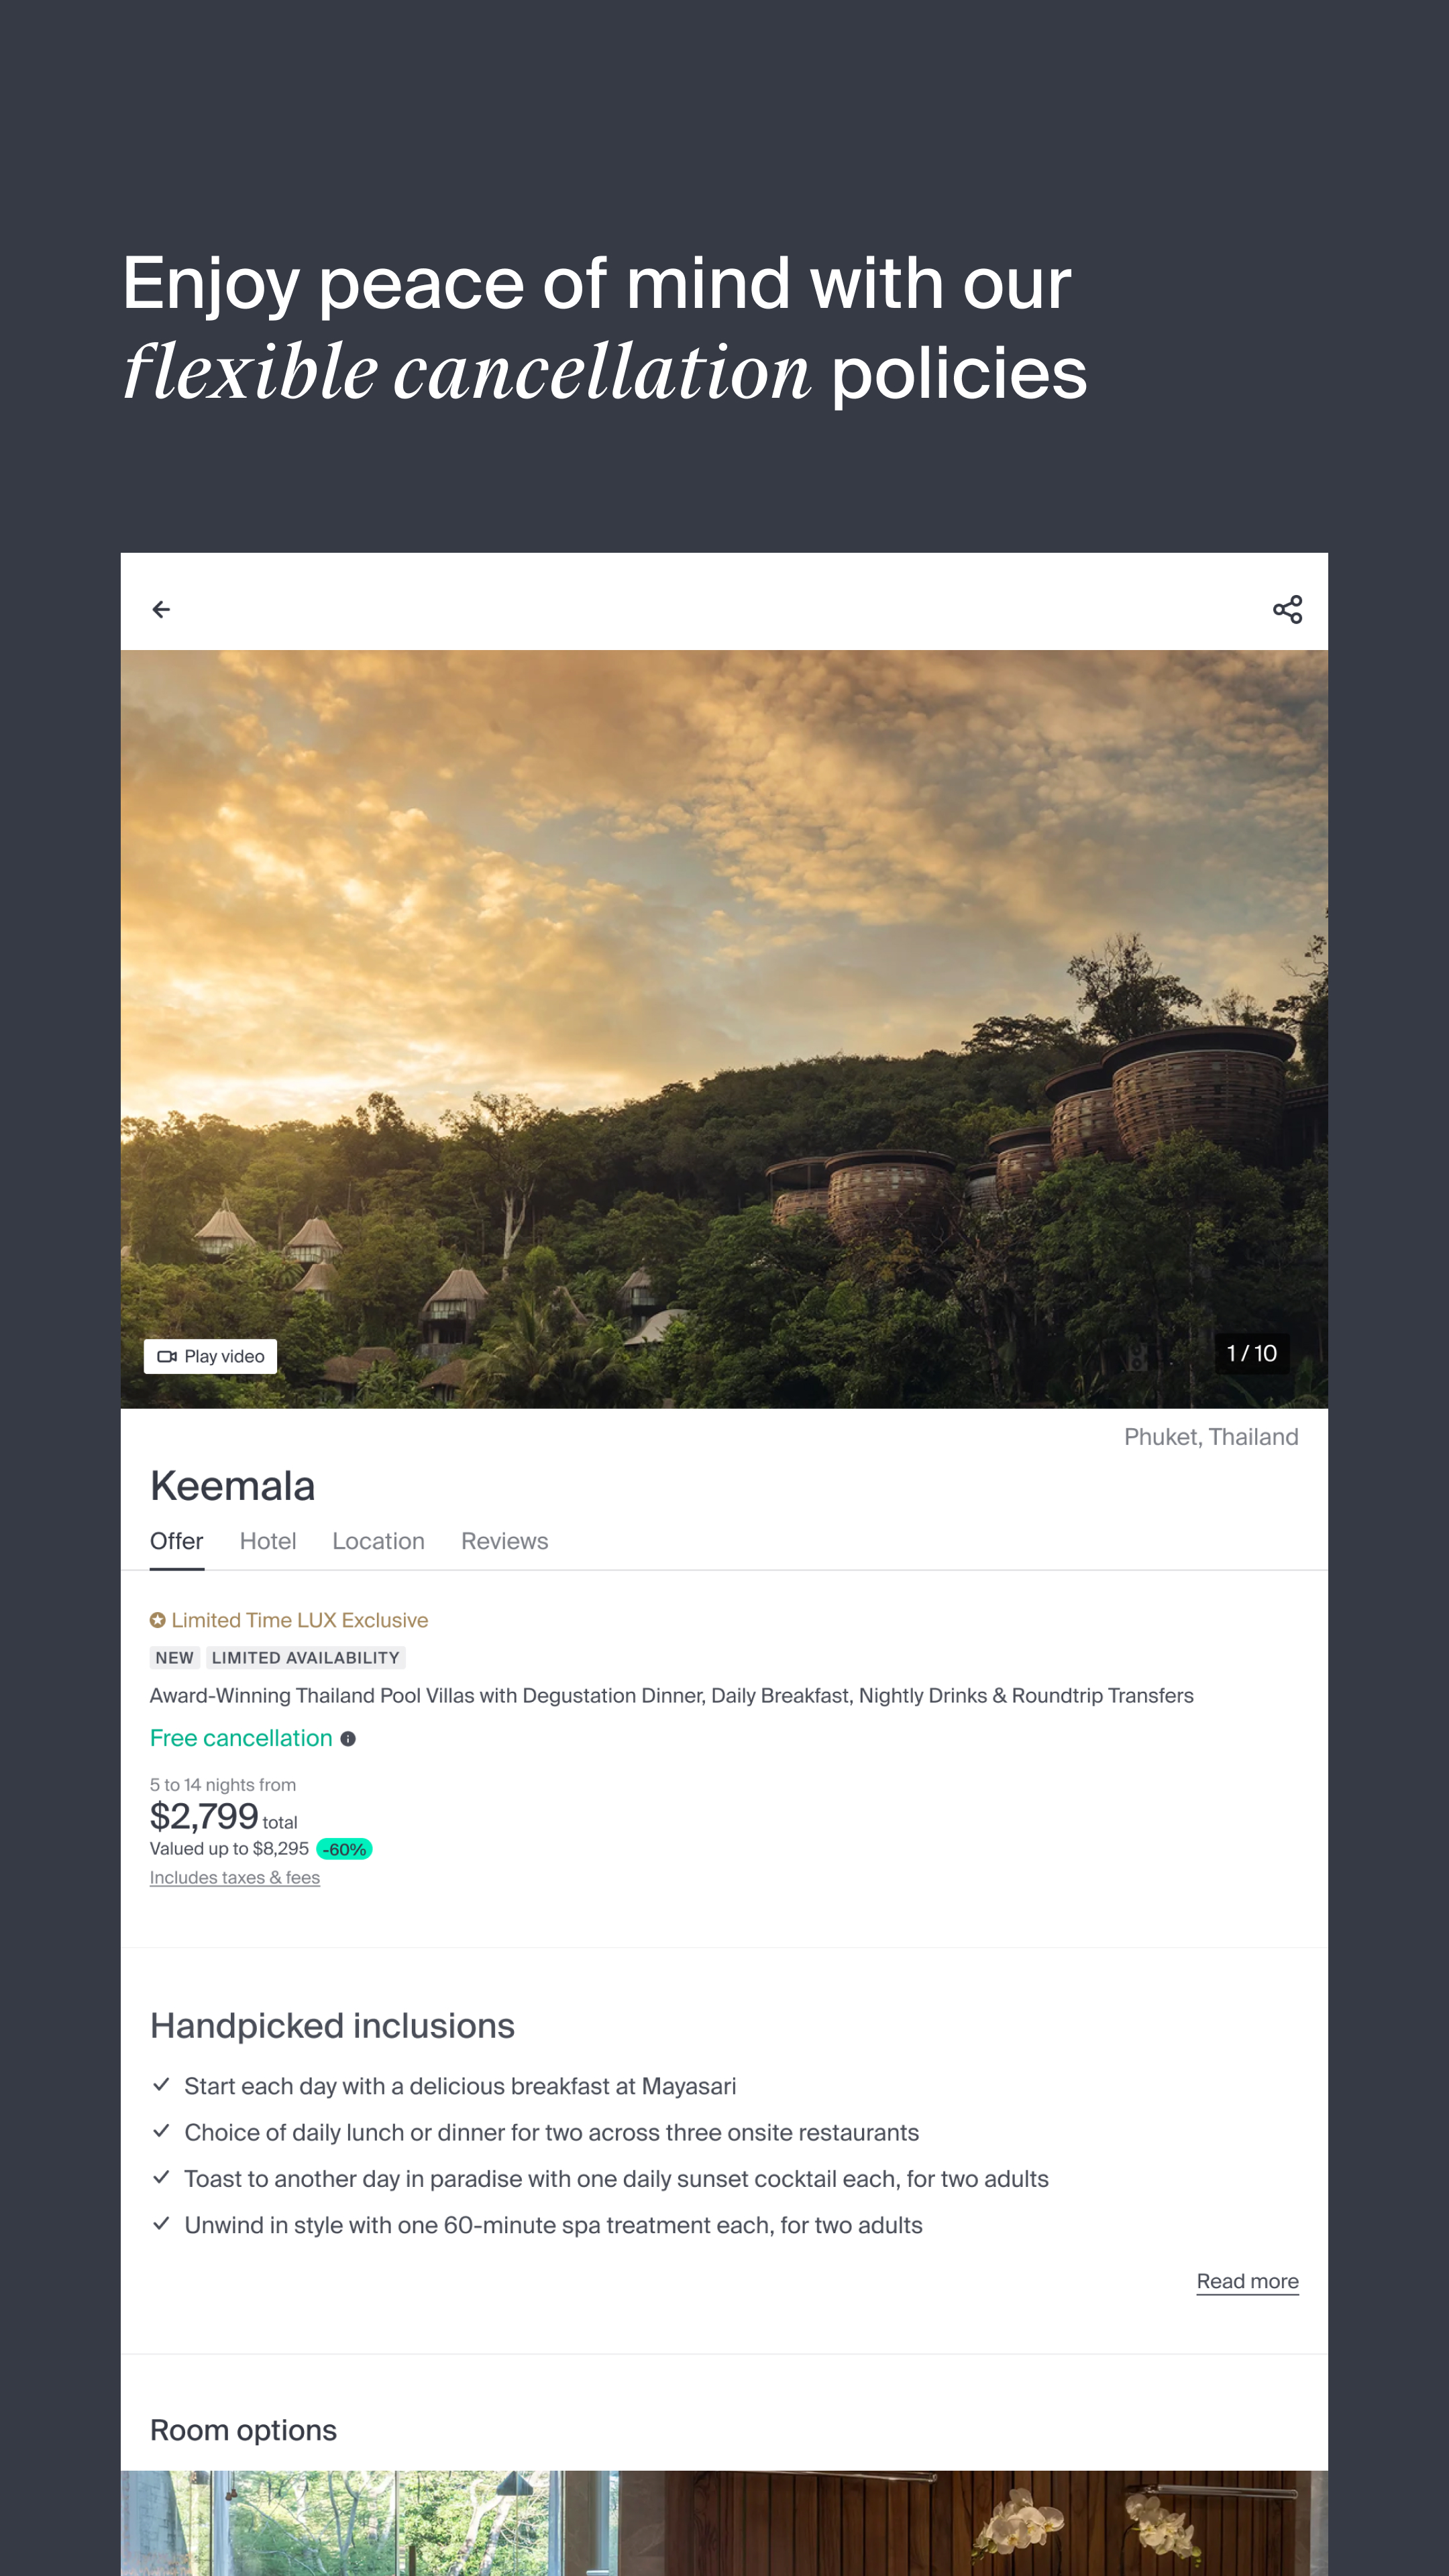View the Reviews tab
The height and width of the screenshot is (2576, 1449).
point(504,1541)
